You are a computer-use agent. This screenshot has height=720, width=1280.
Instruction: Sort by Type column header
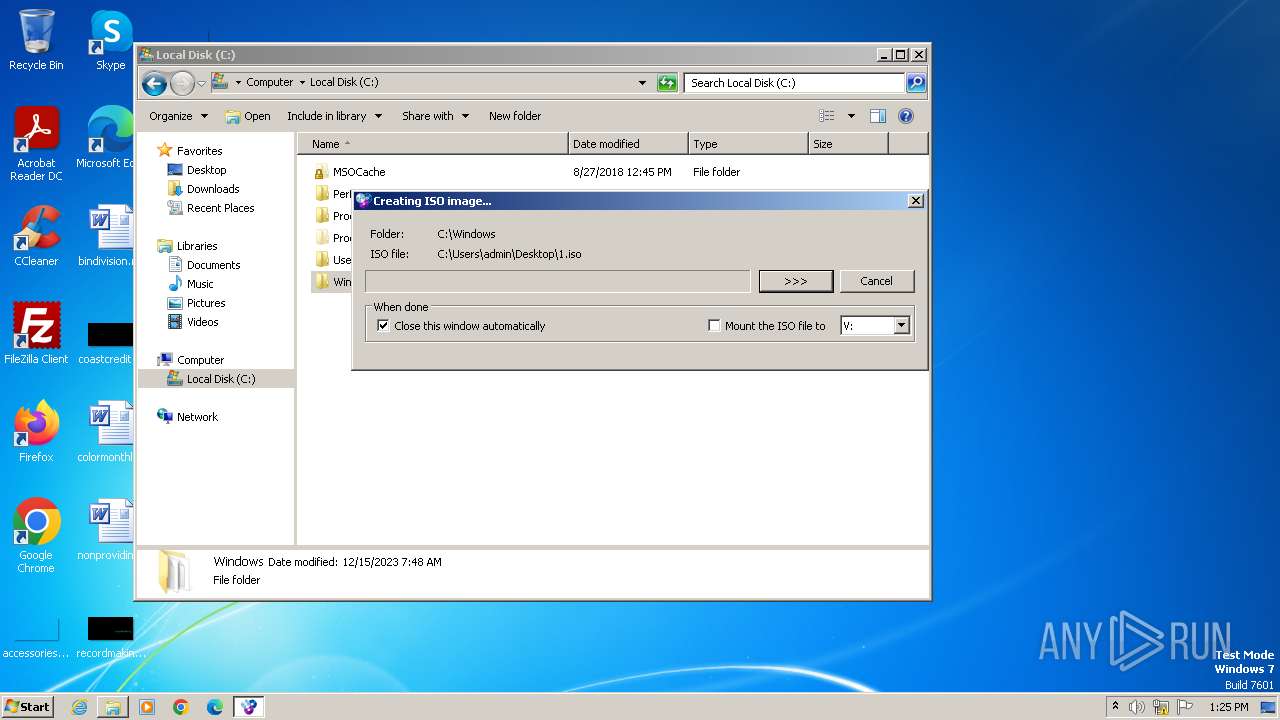[x=748, y=144]
